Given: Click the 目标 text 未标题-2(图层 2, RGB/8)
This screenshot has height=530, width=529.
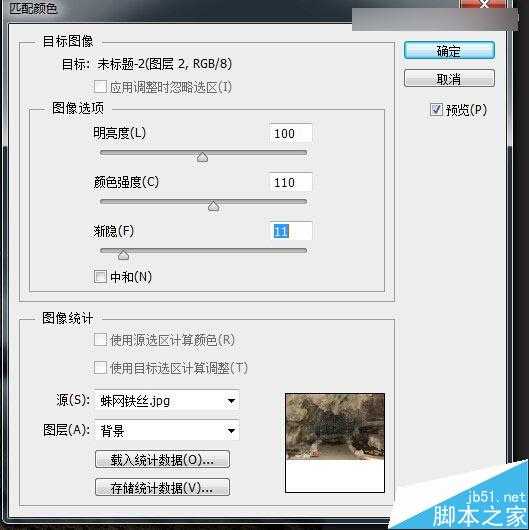Looking at the screenshot, I should point(165,64).
